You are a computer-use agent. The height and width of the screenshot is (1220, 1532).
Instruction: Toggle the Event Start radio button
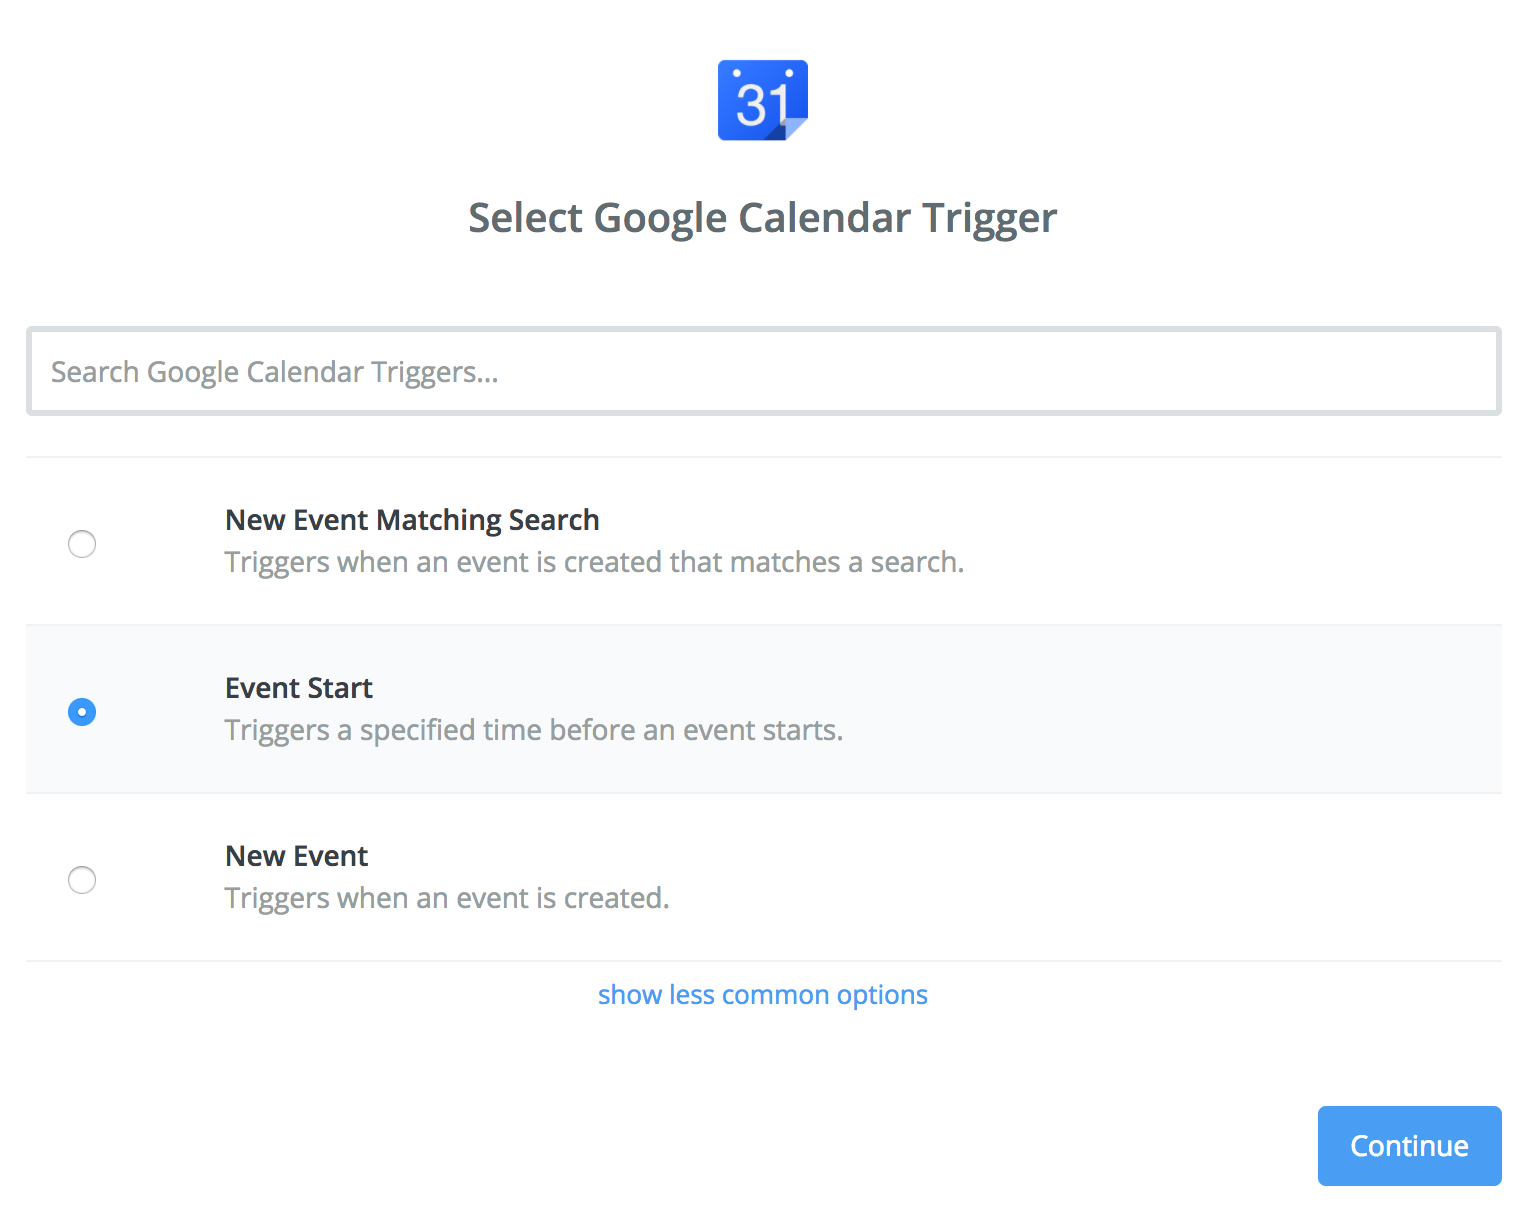pyautogui.click(x=82, y=712)
